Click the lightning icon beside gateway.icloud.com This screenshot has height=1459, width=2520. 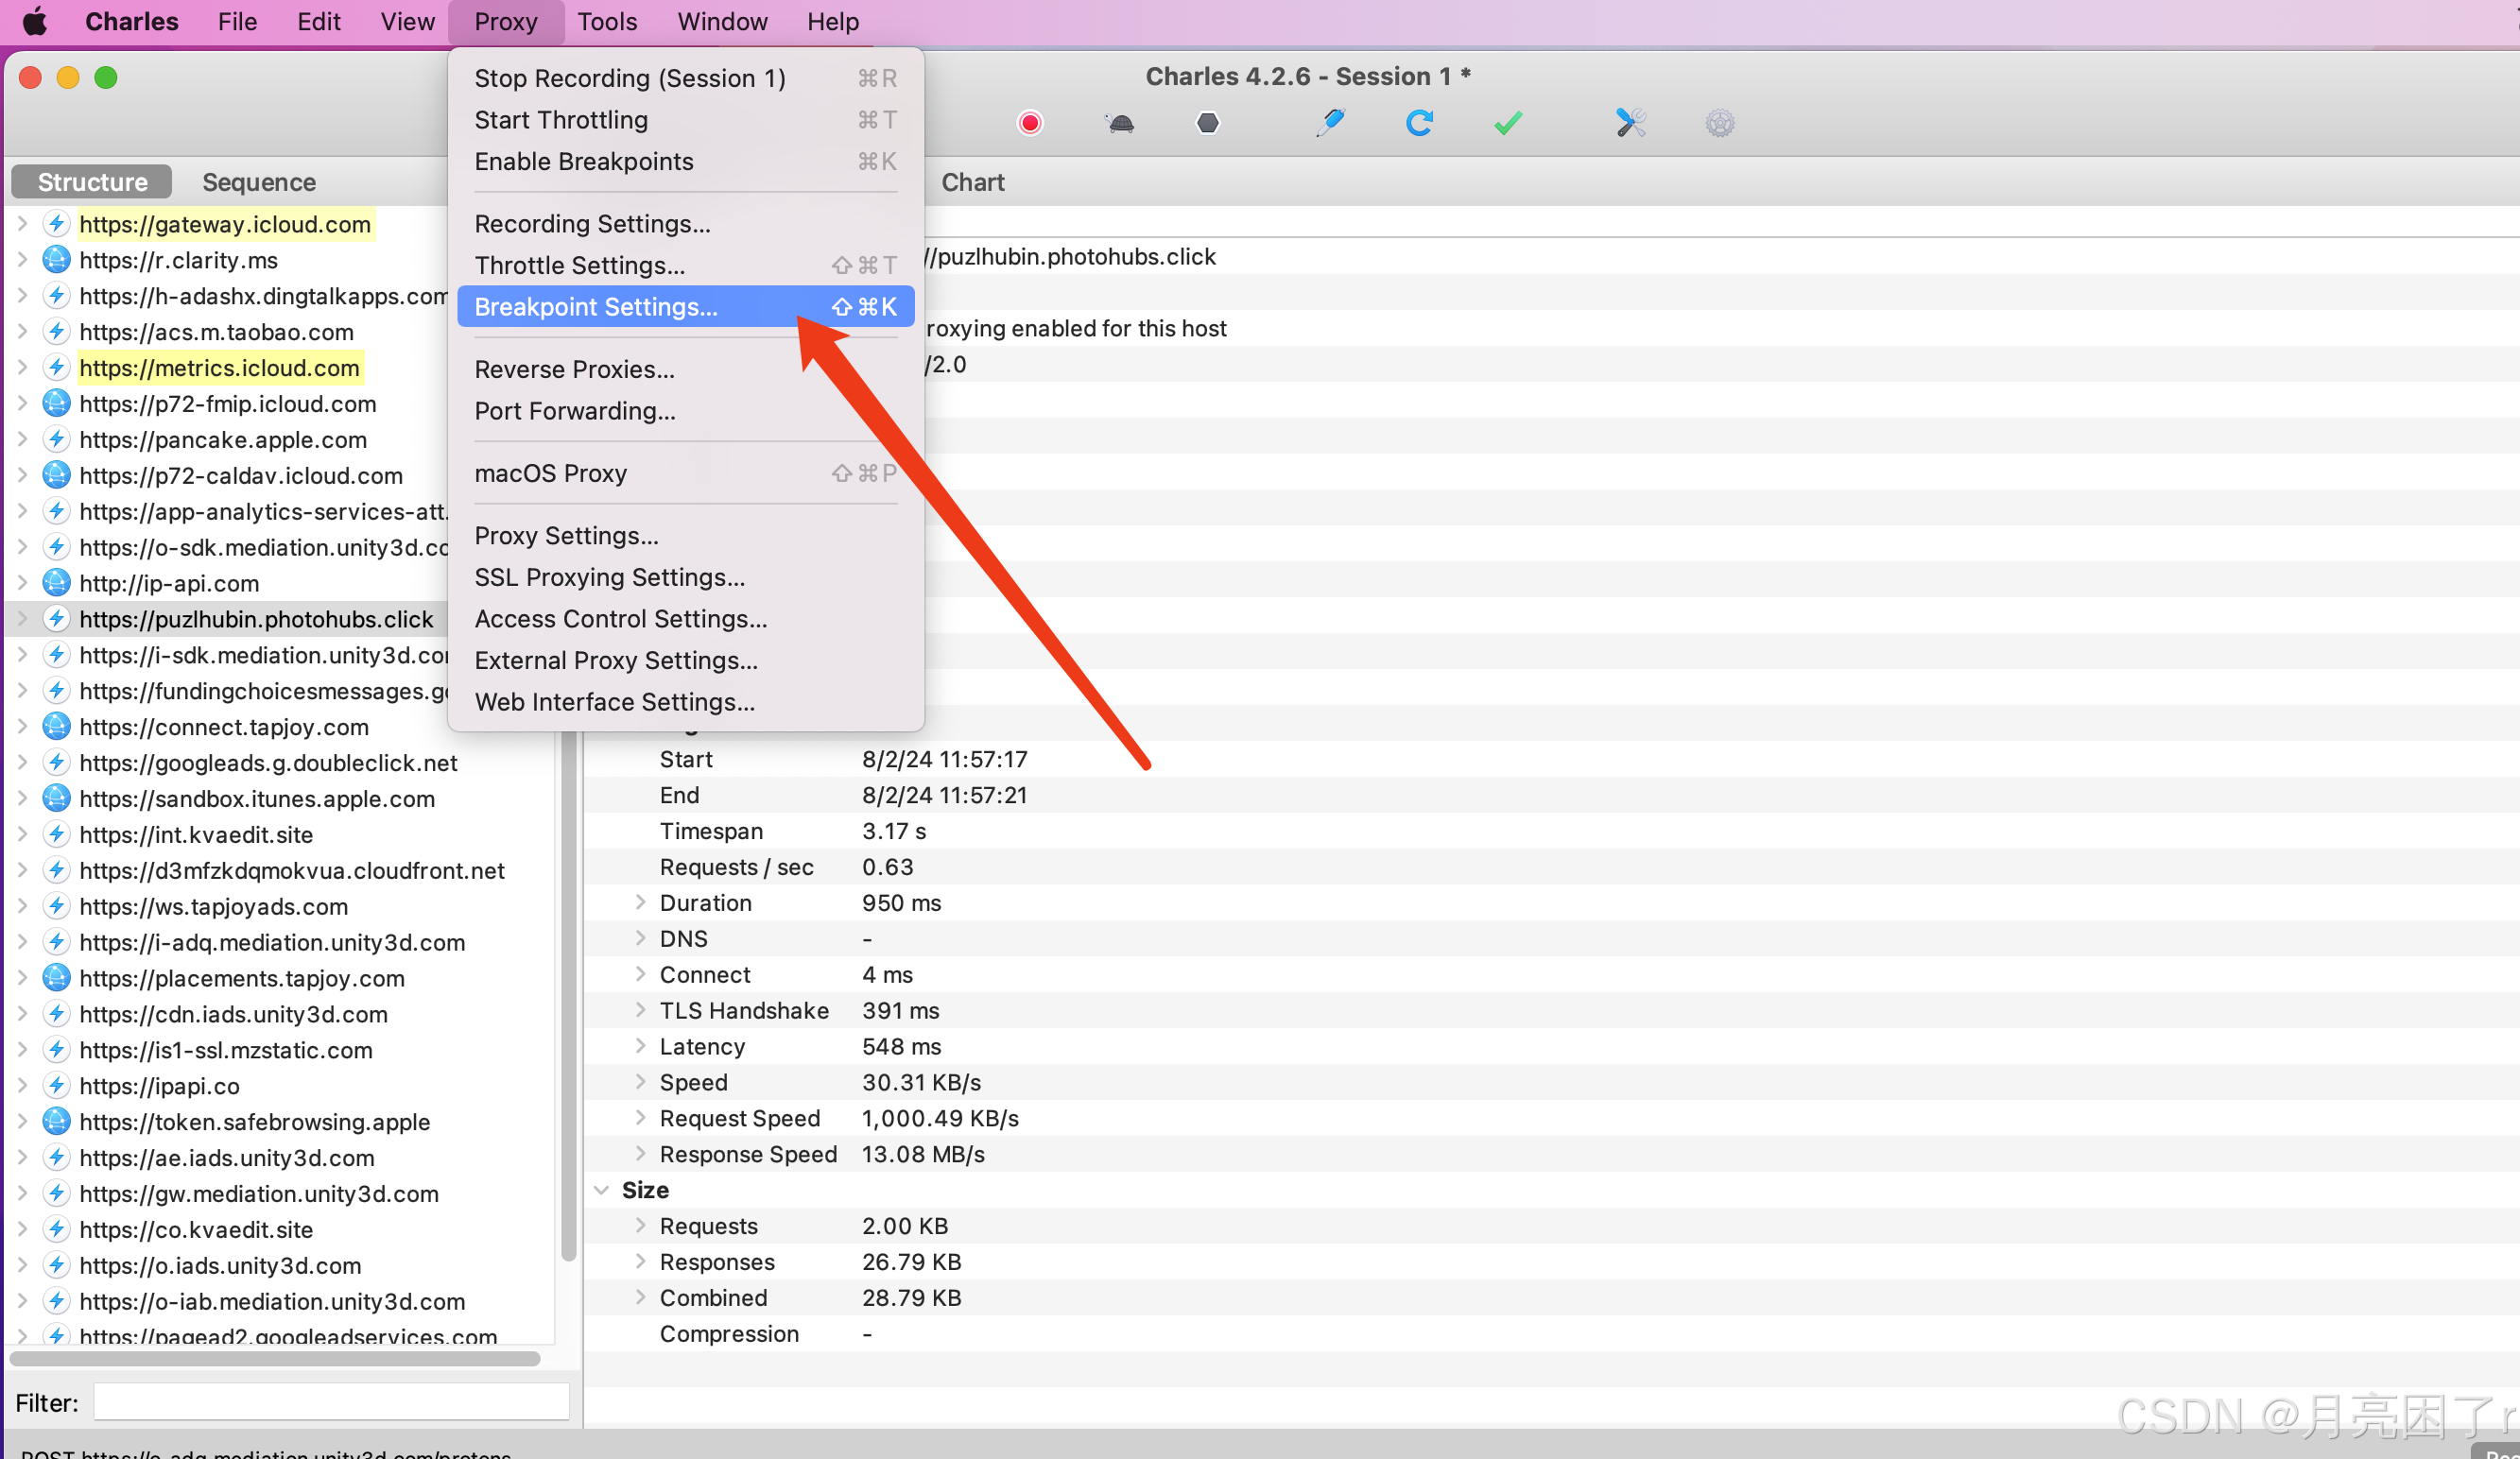(x=57, y=224)
